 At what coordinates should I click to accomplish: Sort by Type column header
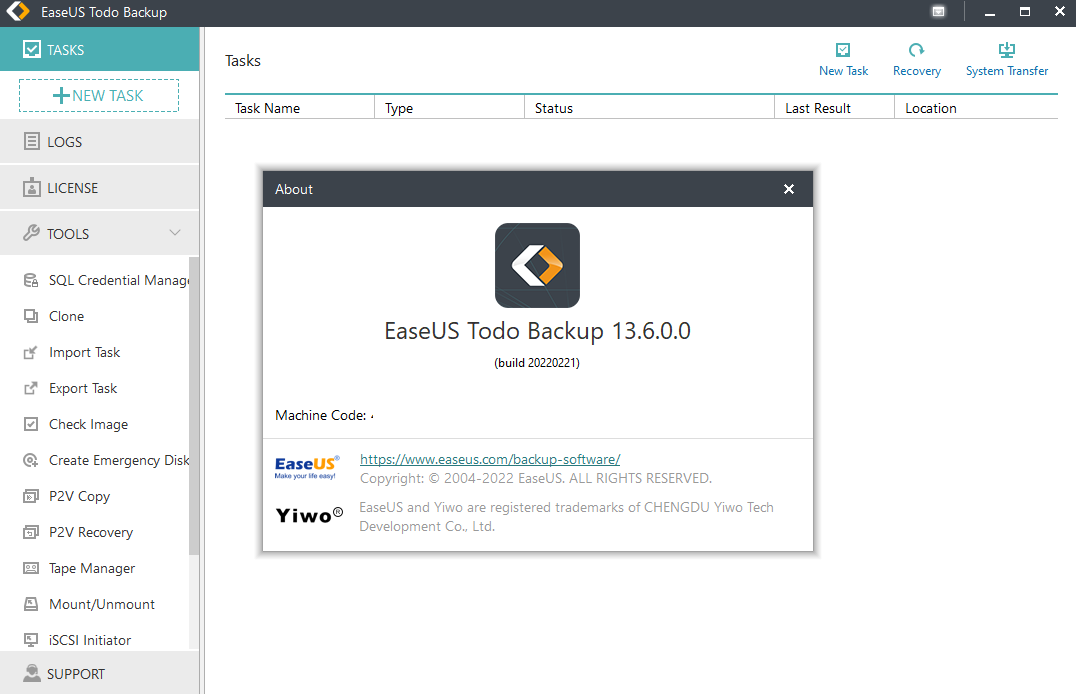449,108
